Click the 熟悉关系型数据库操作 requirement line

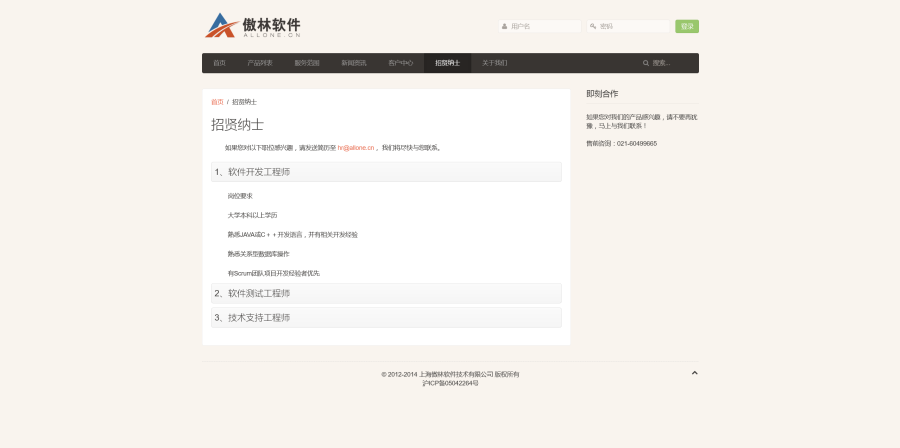click(258, 254)
